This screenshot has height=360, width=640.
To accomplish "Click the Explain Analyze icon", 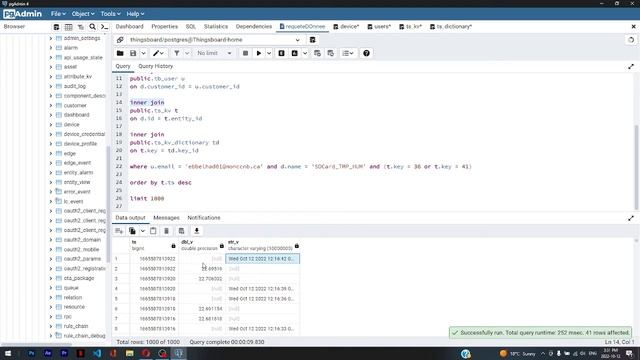I will [295, 53].
